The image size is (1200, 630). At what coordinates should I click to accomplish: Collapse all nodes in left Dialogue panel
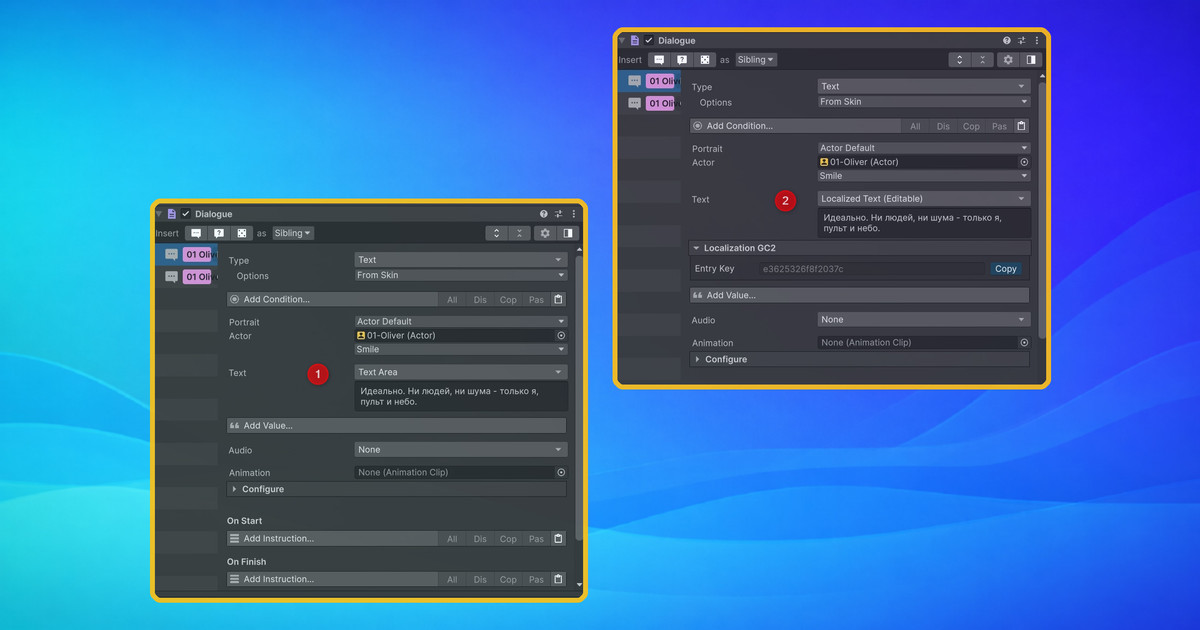[519, 233]
